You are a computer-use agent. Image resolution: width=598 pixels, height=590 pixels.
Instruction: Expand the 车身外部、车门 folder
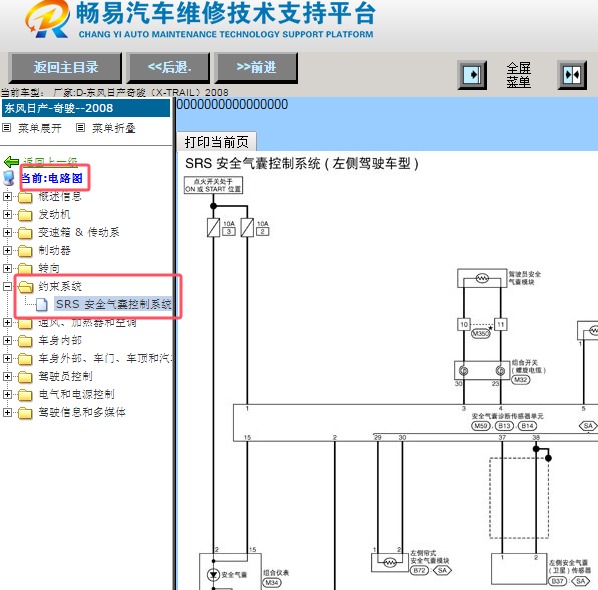[7, 359]
